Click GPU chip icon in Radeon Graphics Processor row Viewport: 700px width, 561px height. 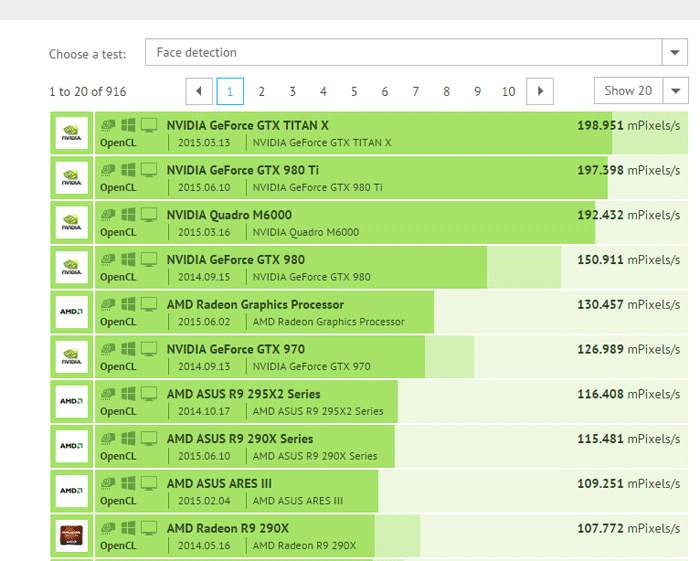[x=108, y=304]
